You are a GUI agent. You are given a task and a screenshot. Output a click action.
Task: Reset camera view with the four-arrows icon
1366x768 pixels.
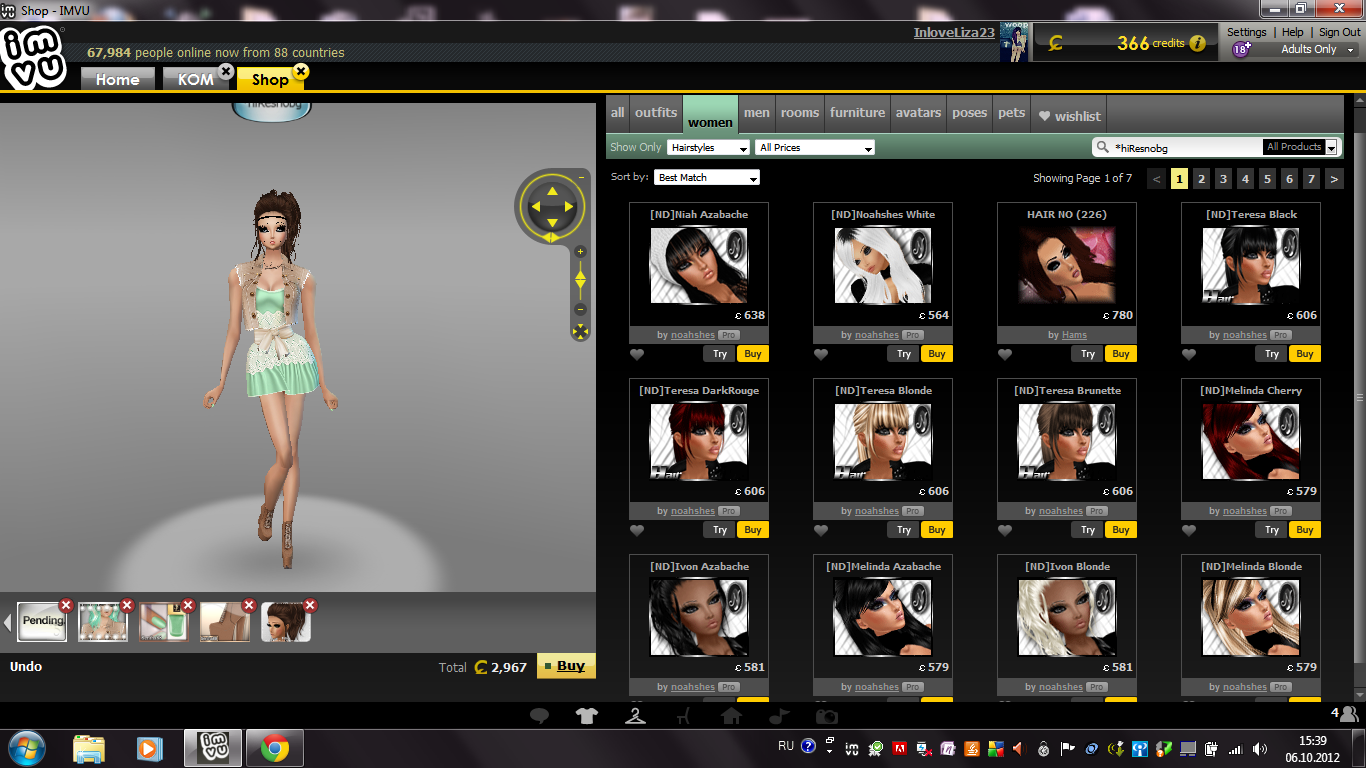(x=580, y=331)
